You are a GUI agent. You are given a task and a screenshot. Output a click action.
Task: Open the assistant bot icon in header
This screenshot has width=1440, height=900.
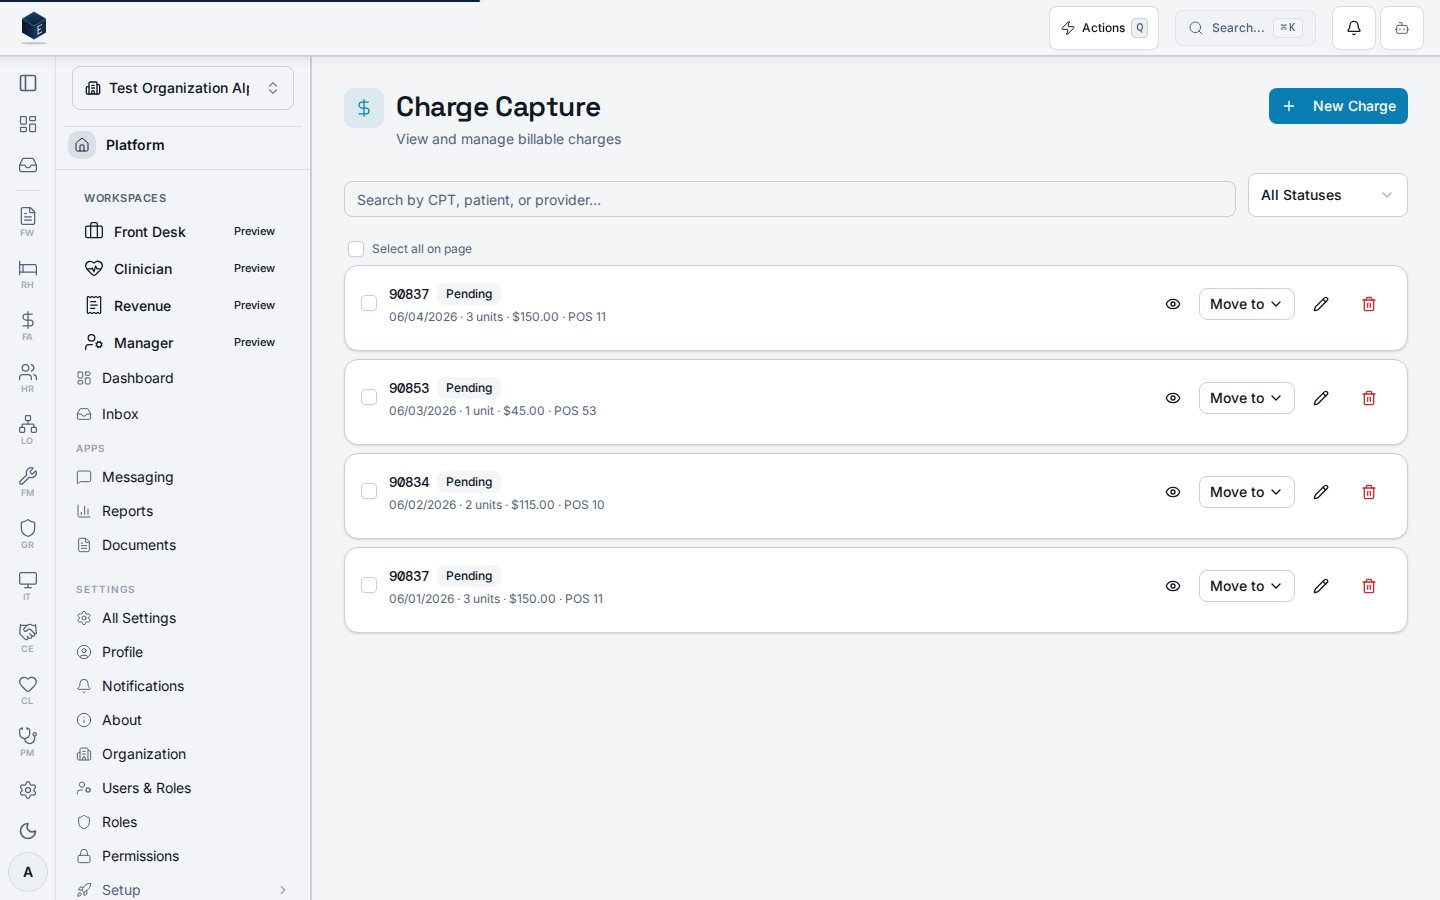[x=1402, y=28]
